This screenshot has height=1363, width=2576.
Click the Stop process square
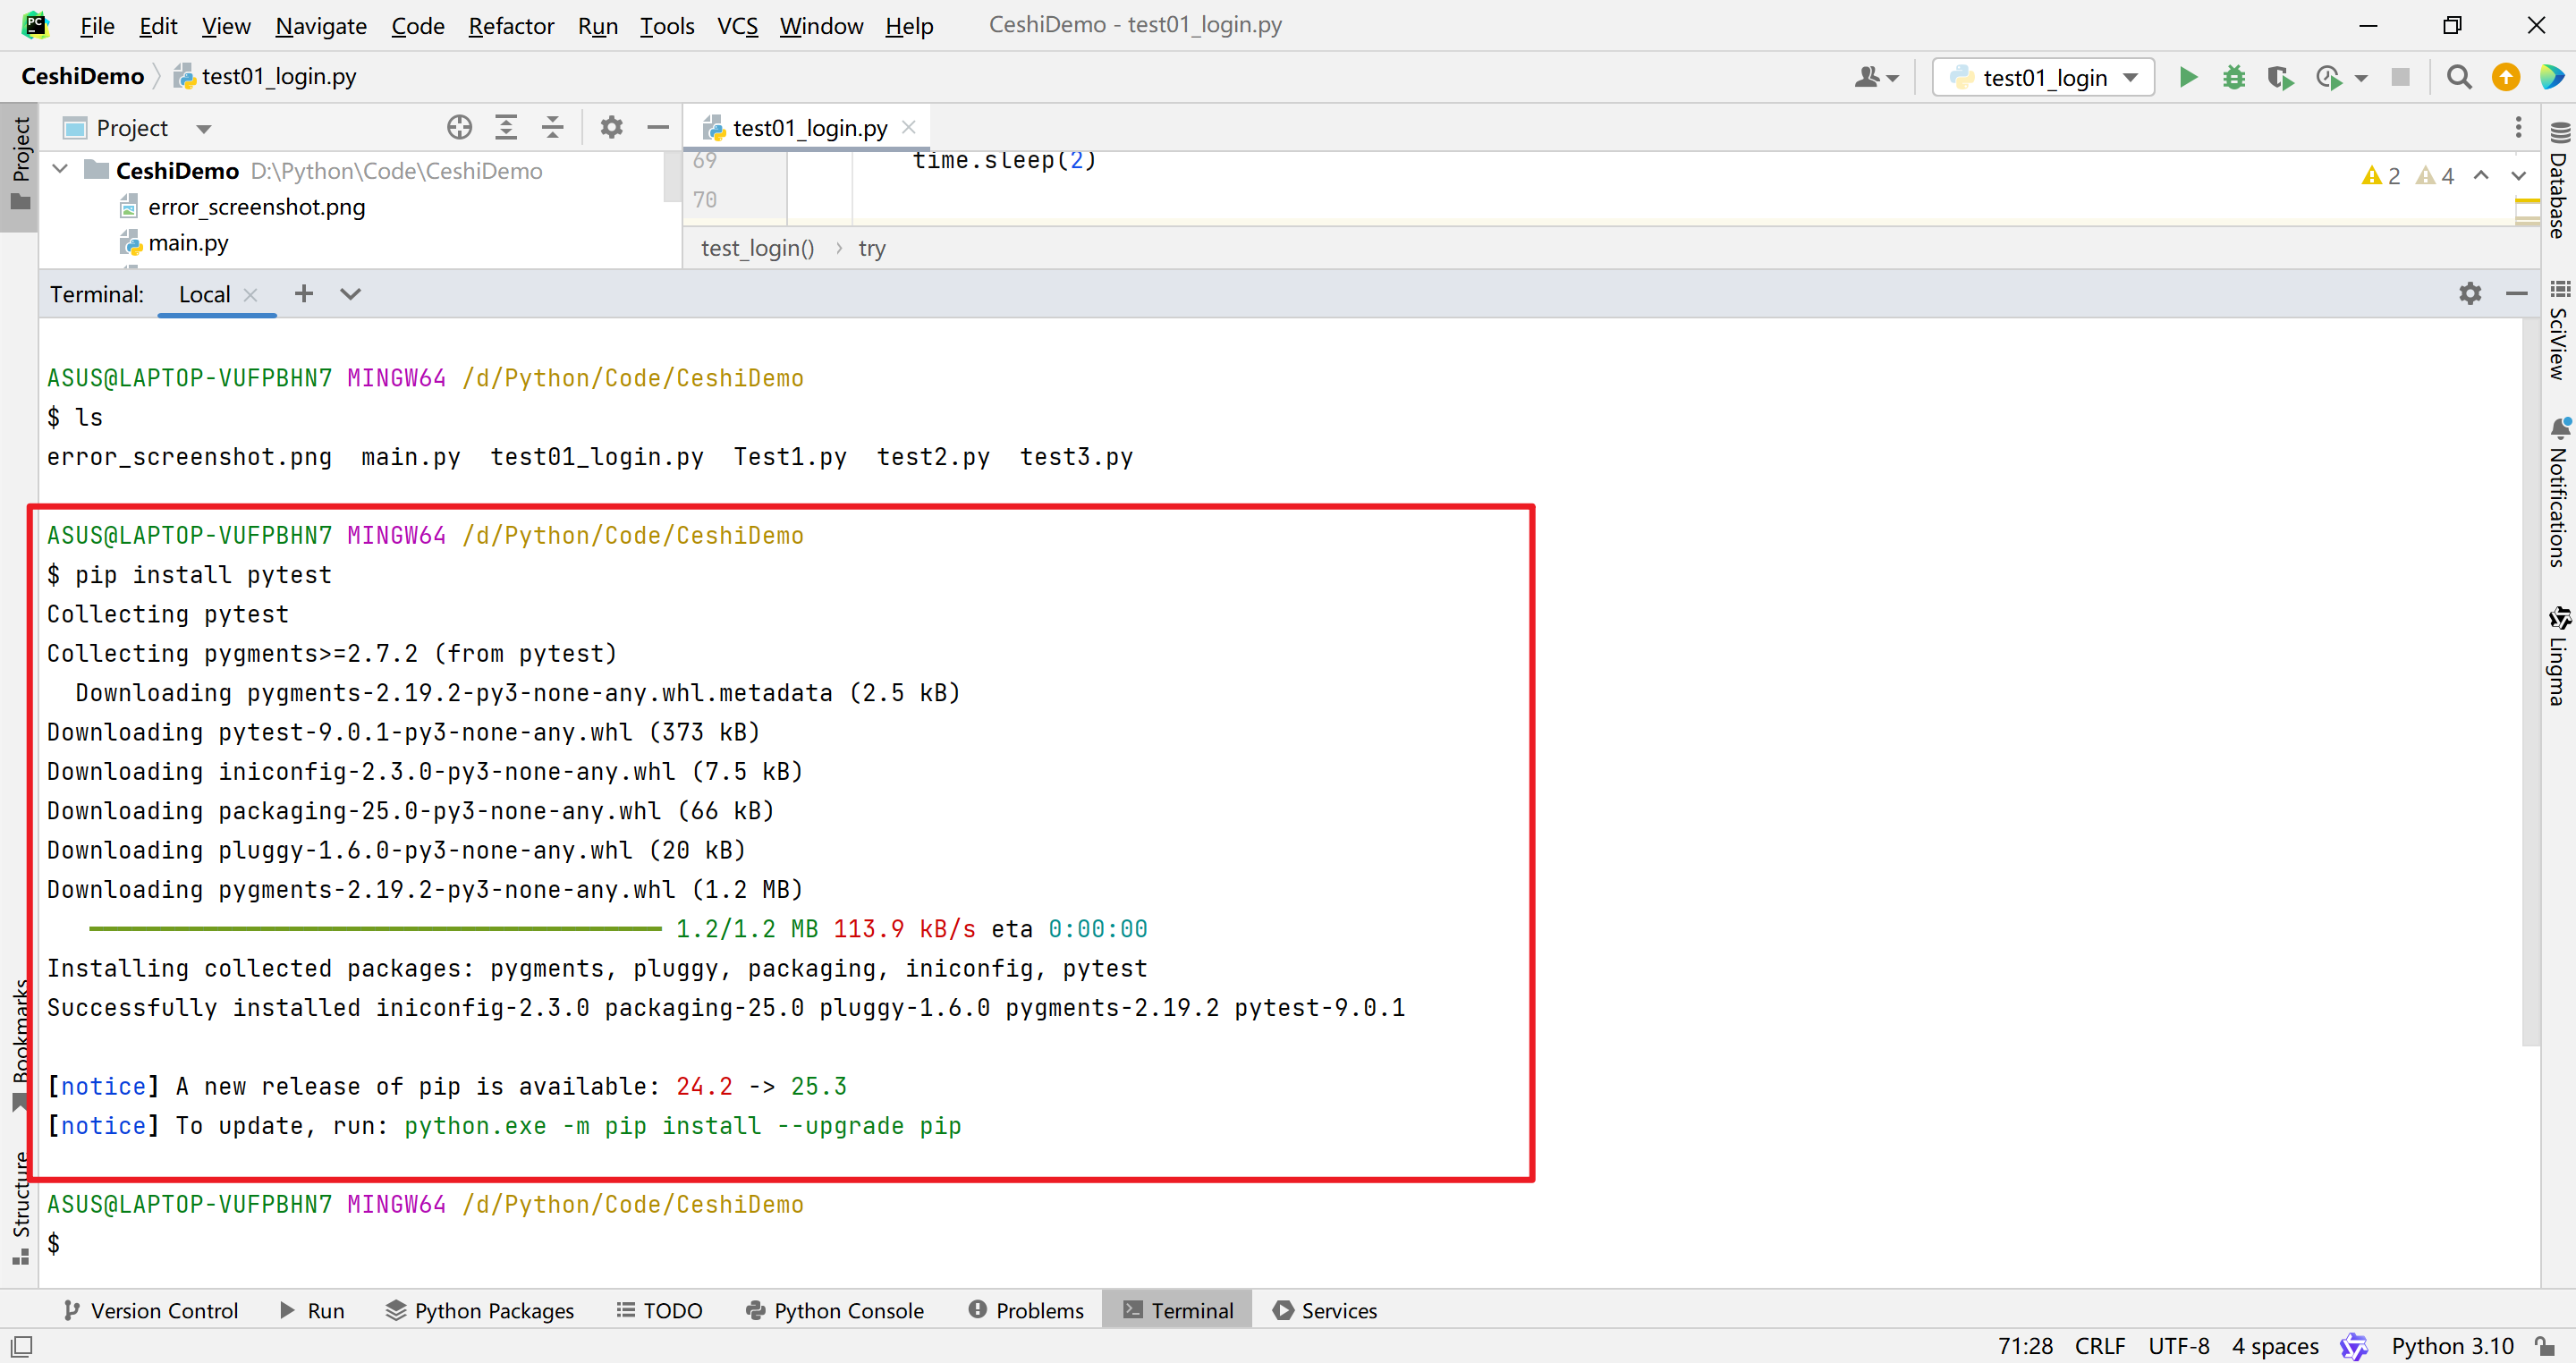point(2400,77)
